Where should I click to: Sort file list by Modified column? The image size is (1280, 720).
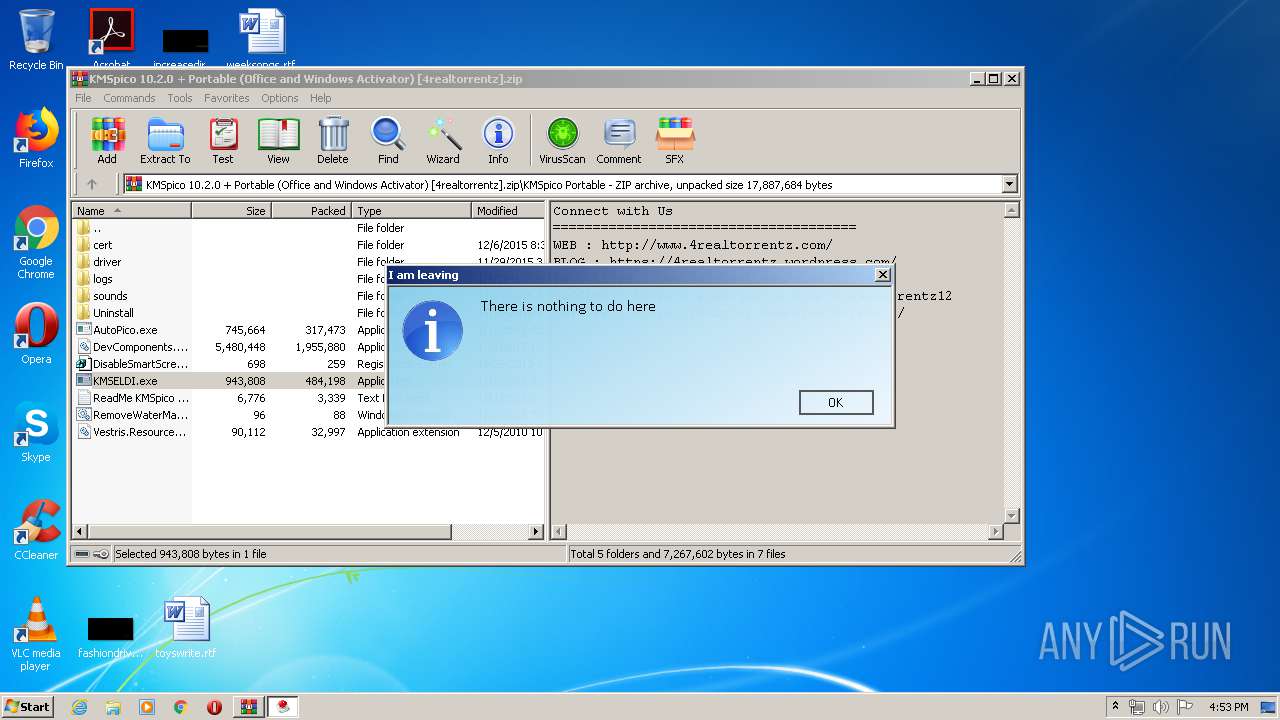508,211
